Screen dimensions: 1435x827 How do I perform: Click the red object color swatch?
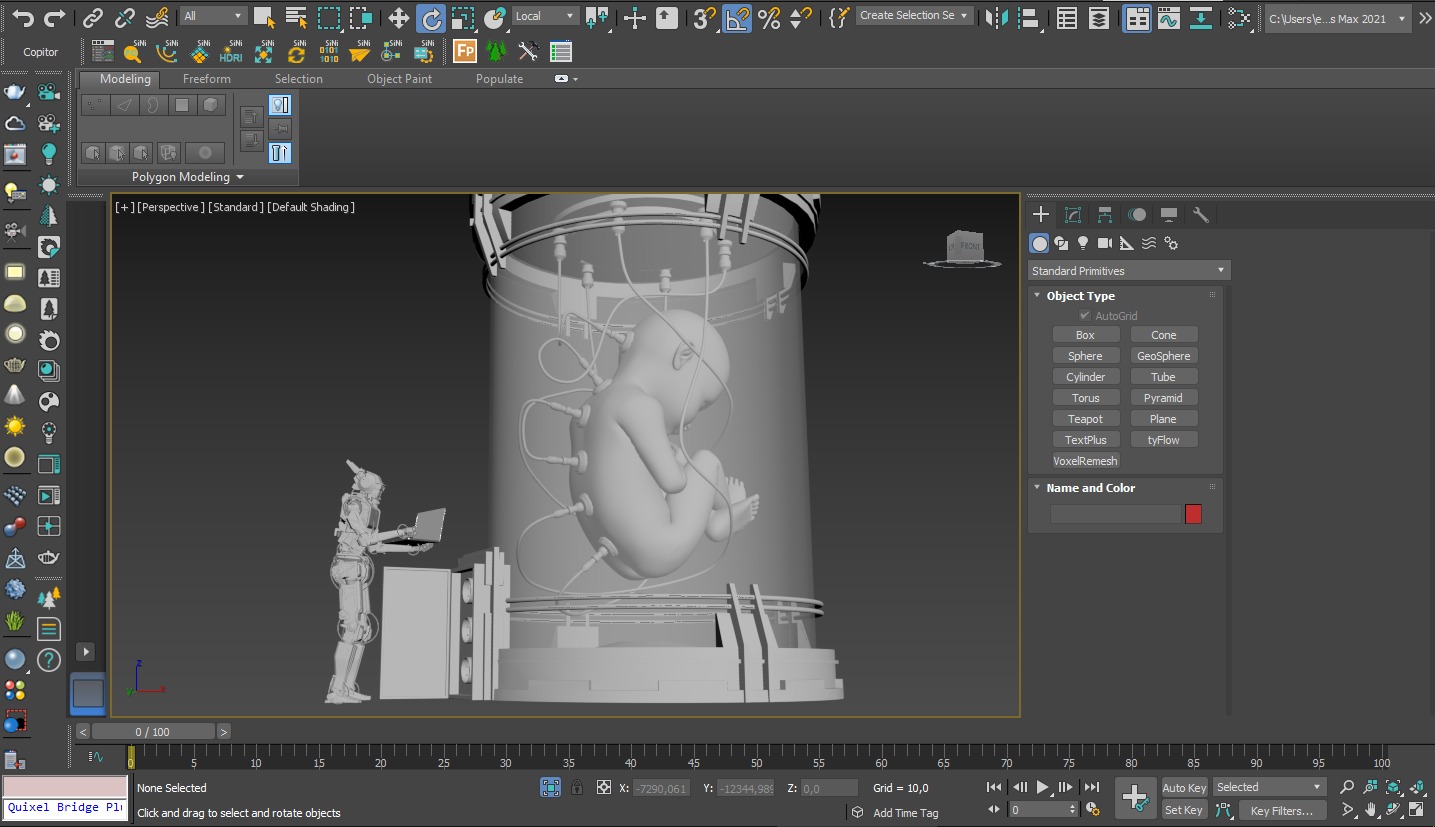coord(1193,514)
